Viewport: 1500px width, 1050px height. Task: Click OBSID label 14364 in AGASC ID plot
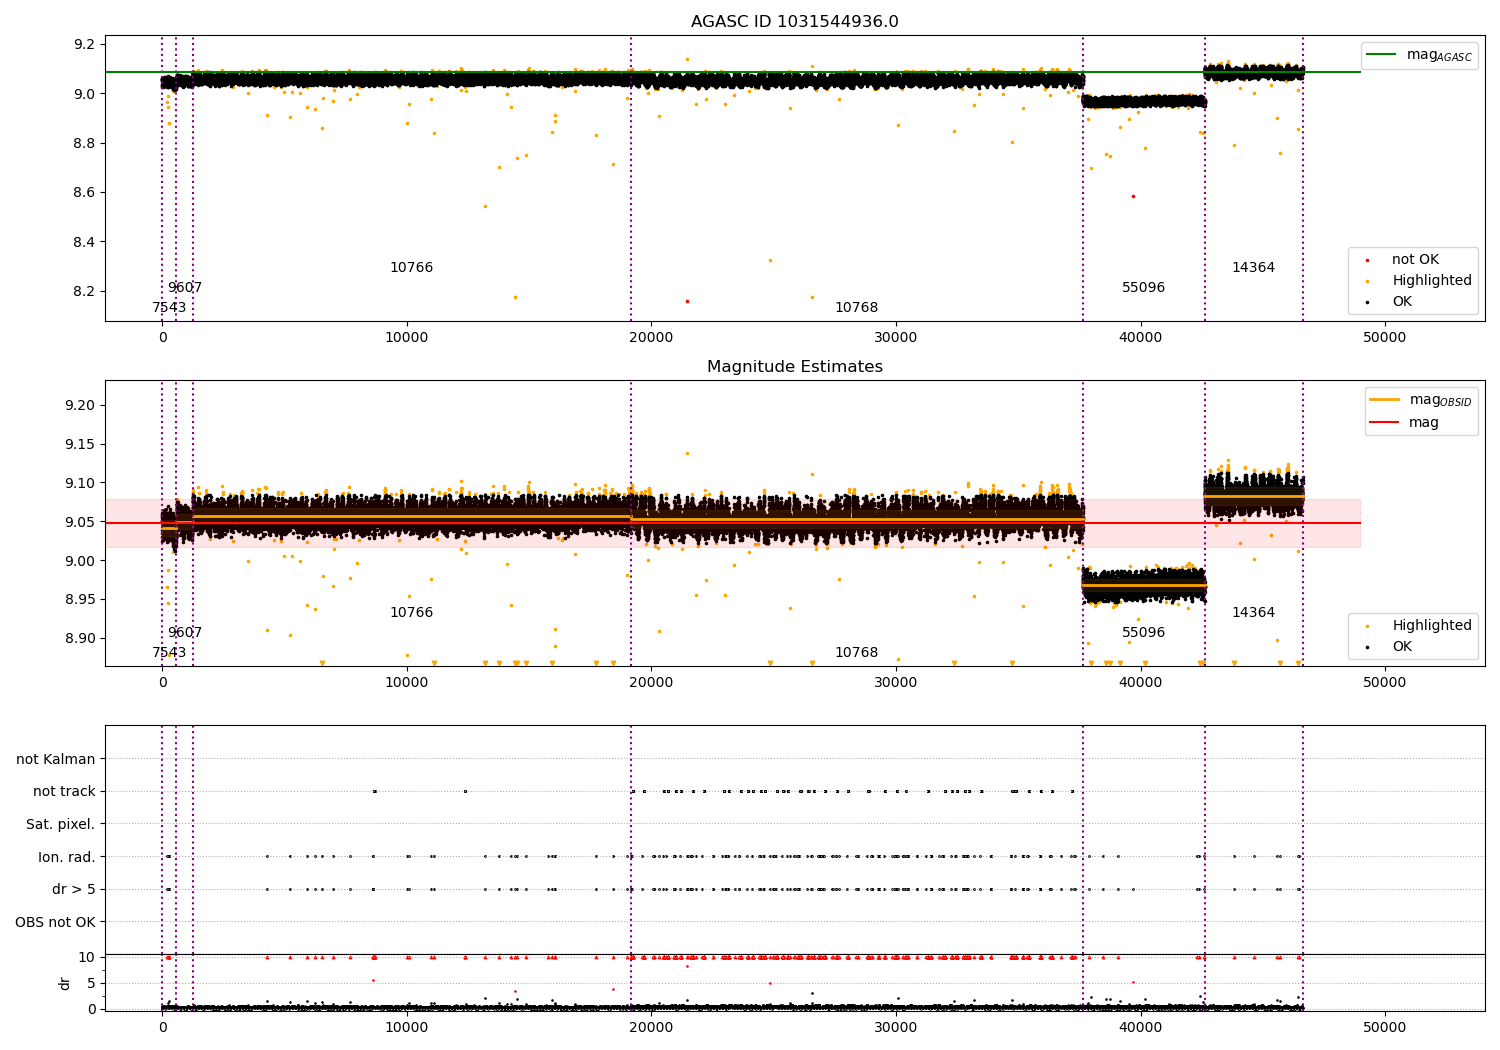tap(1254, 268)
